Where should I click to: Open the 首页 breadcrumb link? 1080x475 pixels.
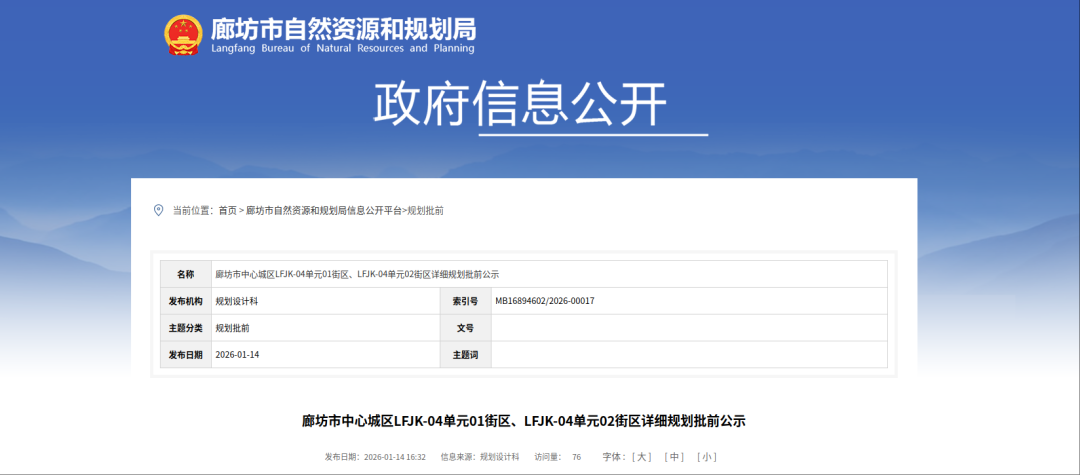click(x=227, y=211)
